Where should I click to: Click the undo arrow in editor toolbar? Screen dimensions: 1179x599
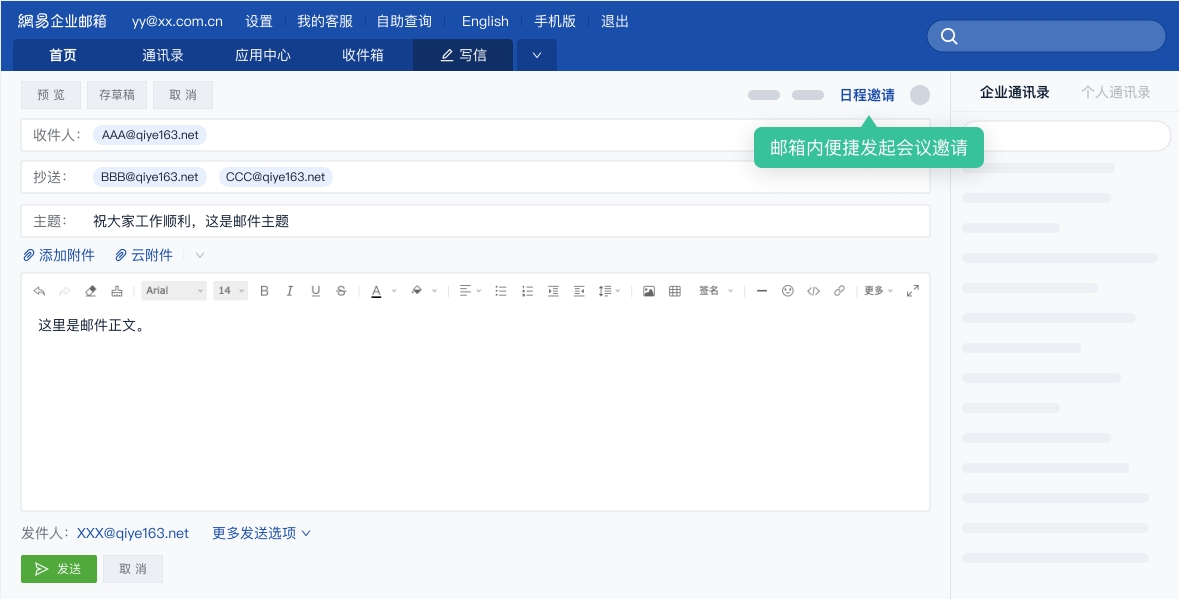[39, 291]
